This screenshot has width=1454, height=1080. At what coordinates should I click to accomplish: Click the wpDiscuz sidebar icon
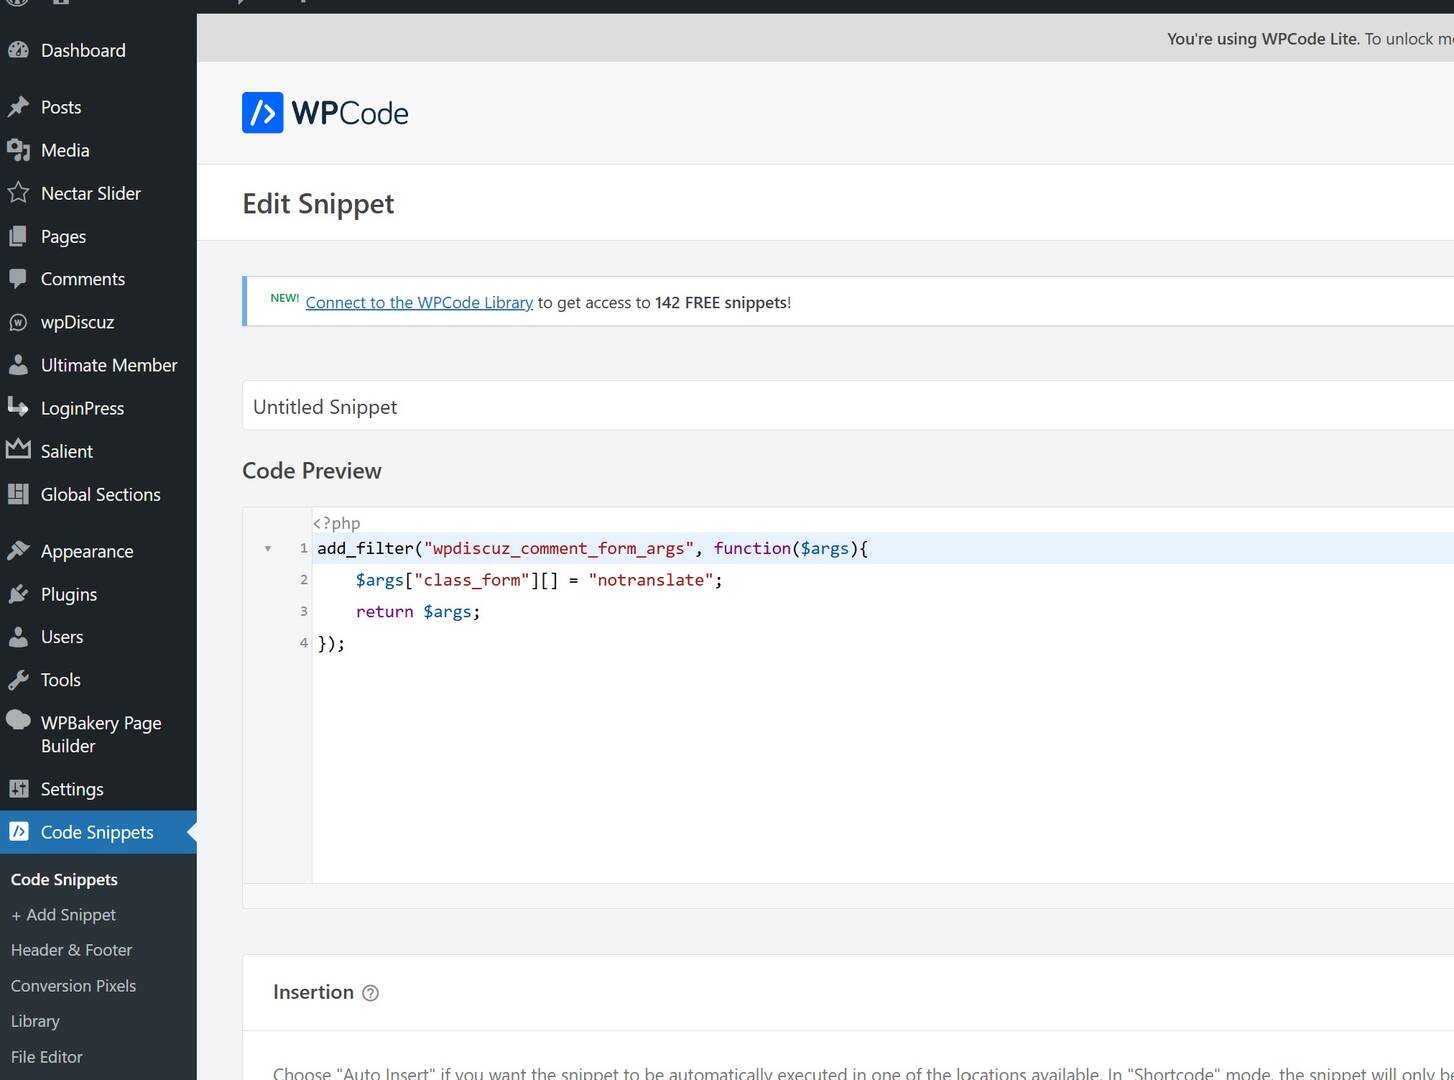pos(18,322)
